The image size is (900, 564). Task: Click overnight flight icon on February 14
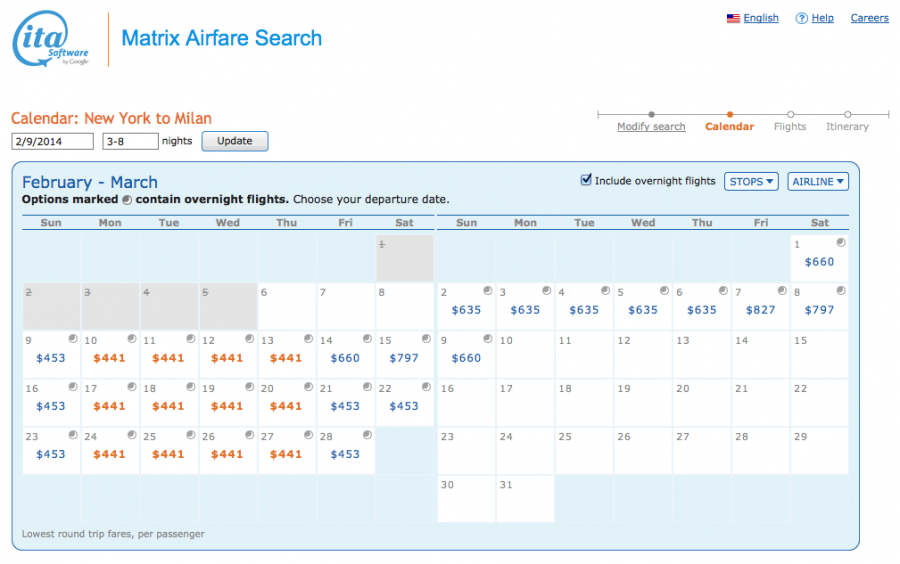[x=367, y=339]
